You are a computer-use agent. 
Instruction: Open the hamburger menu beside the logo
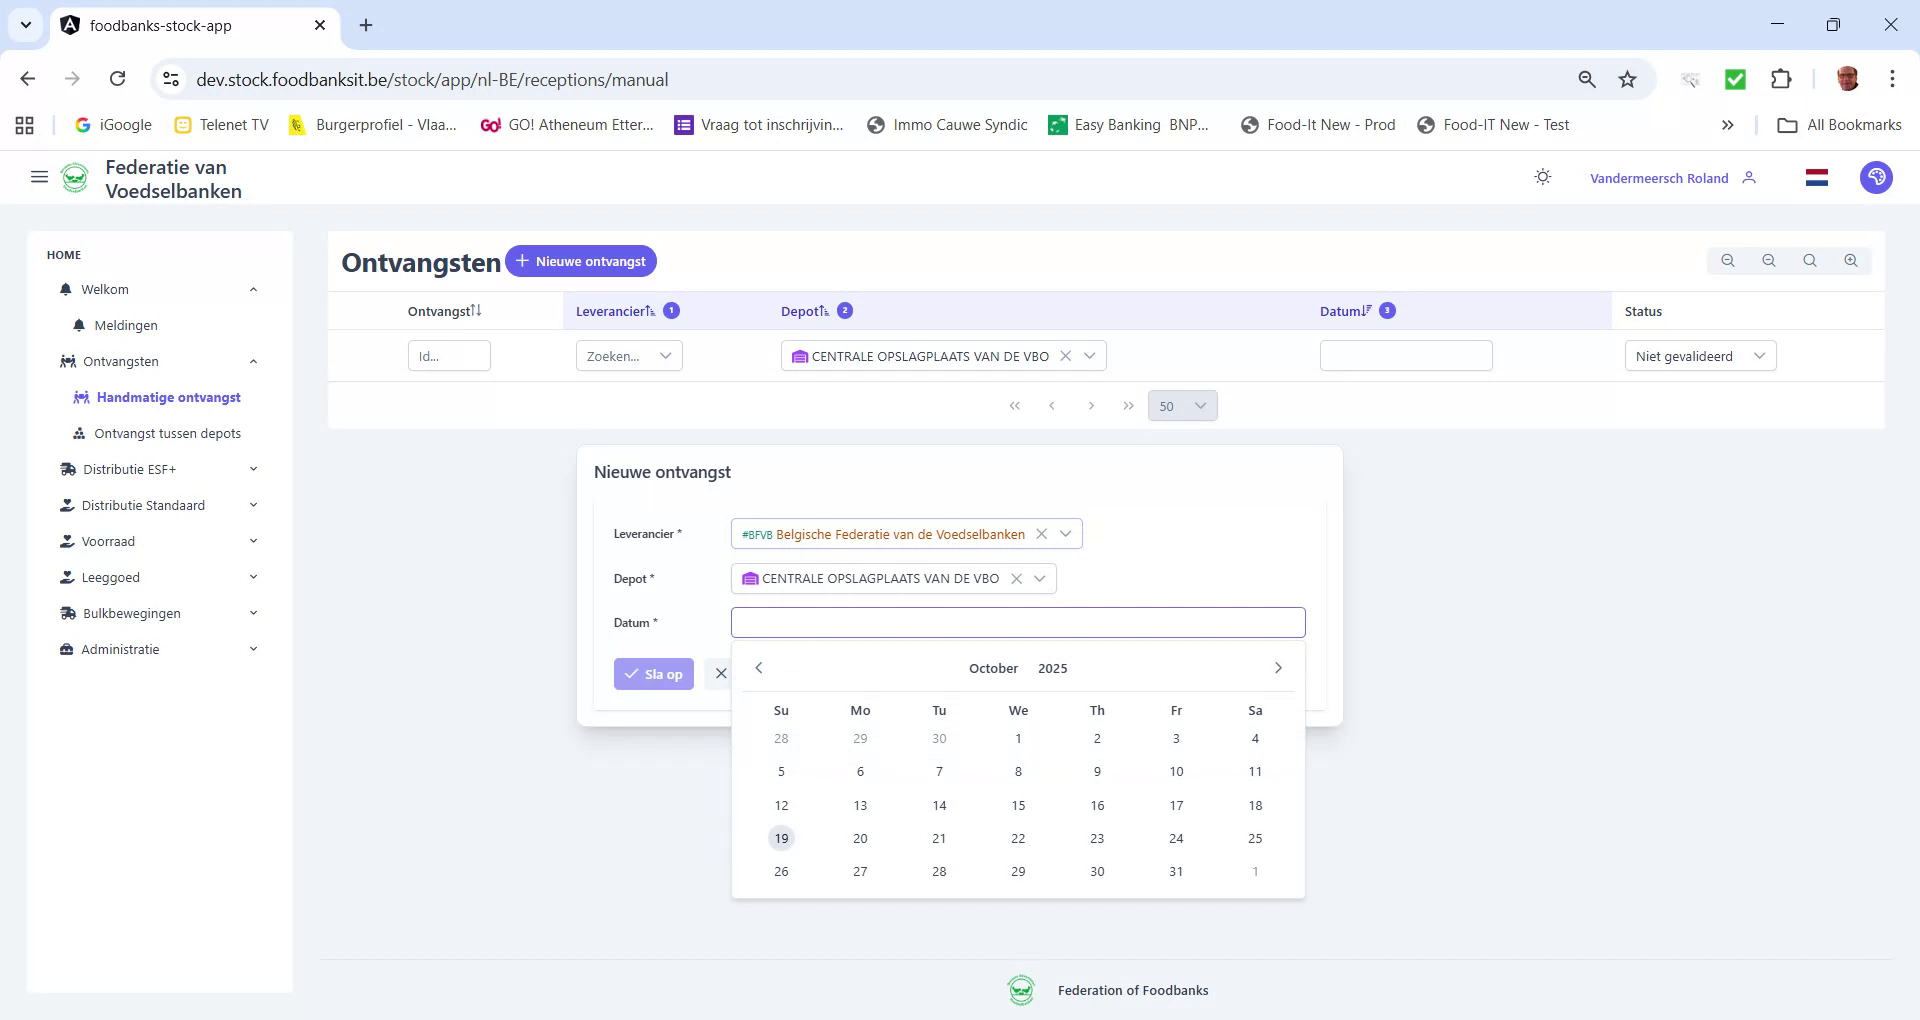[39, 176]
